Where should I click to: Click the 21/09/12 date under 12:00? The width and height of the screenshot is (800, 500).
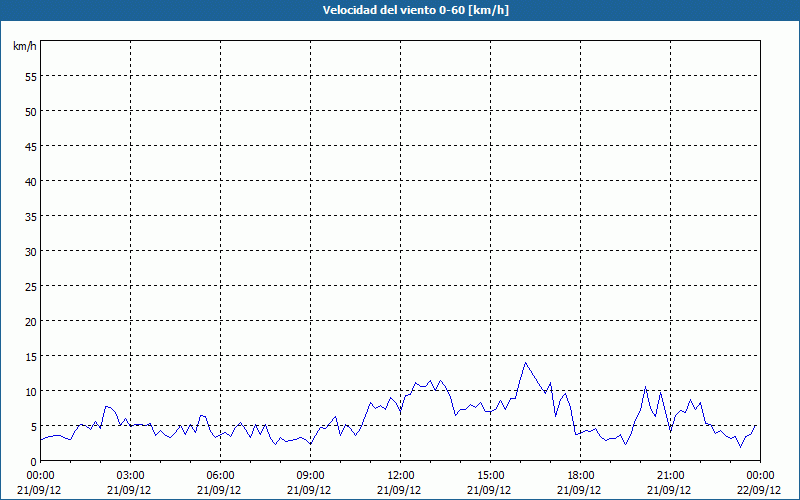point(399,490)
